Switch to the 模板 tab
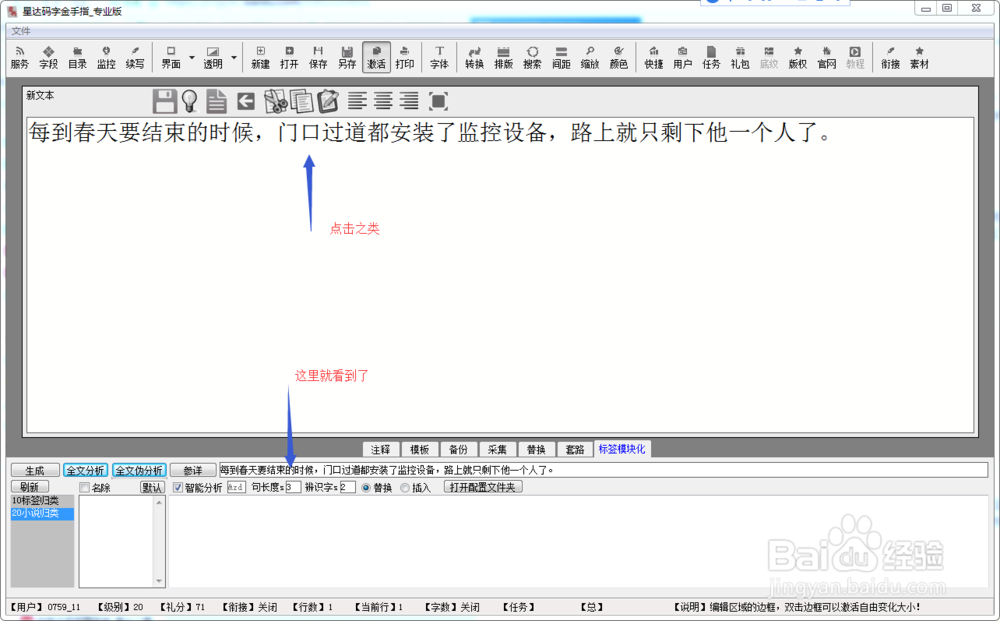Image resolution: width=1000 pixels, height=621 pixels. [x=419, y=449]
